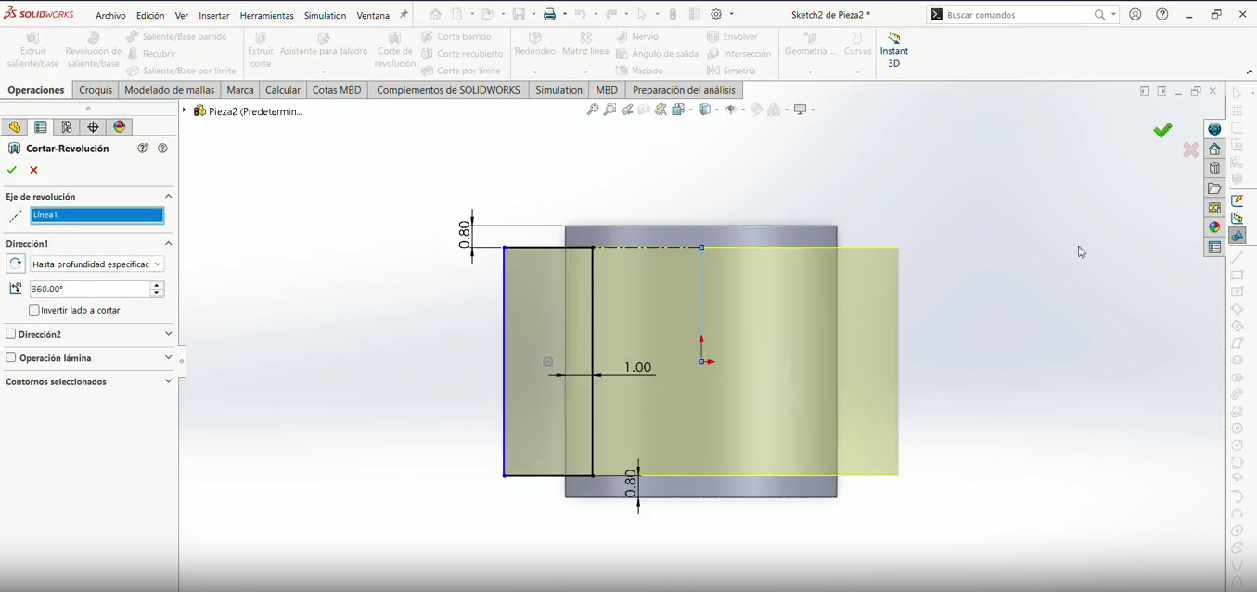
Task: Collapse the Eje de revolución section
Action: tap(168, 197)
